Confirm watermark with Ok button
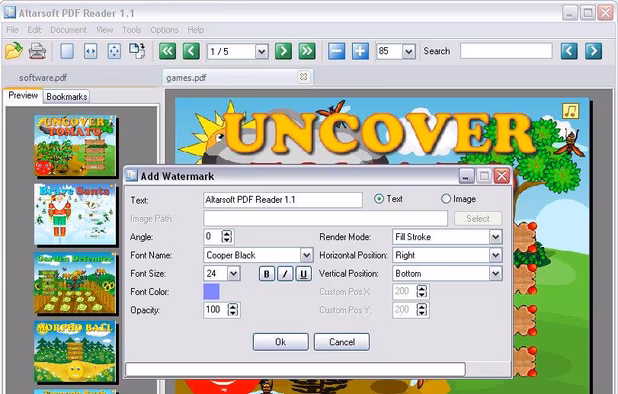618x394 pixels. tap(281, 342)
